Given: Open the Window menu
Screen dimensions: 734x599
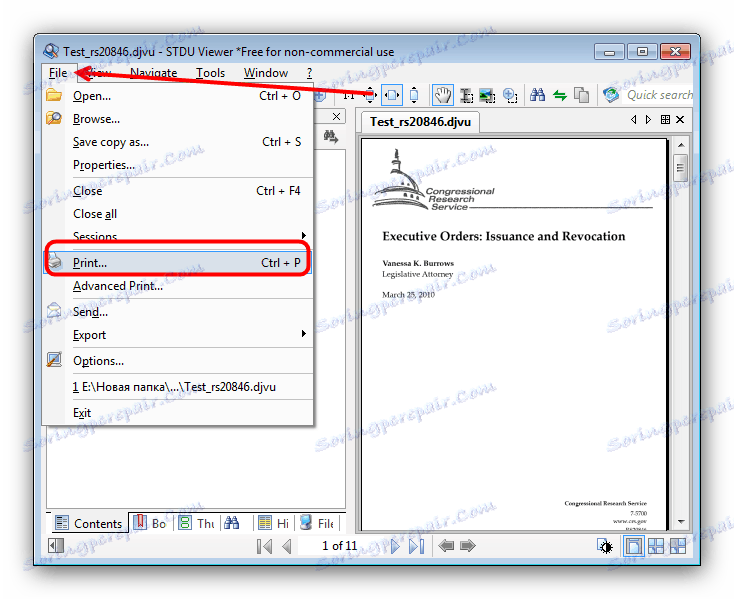Looking at the screenshot, I should [x=265, y=73].
